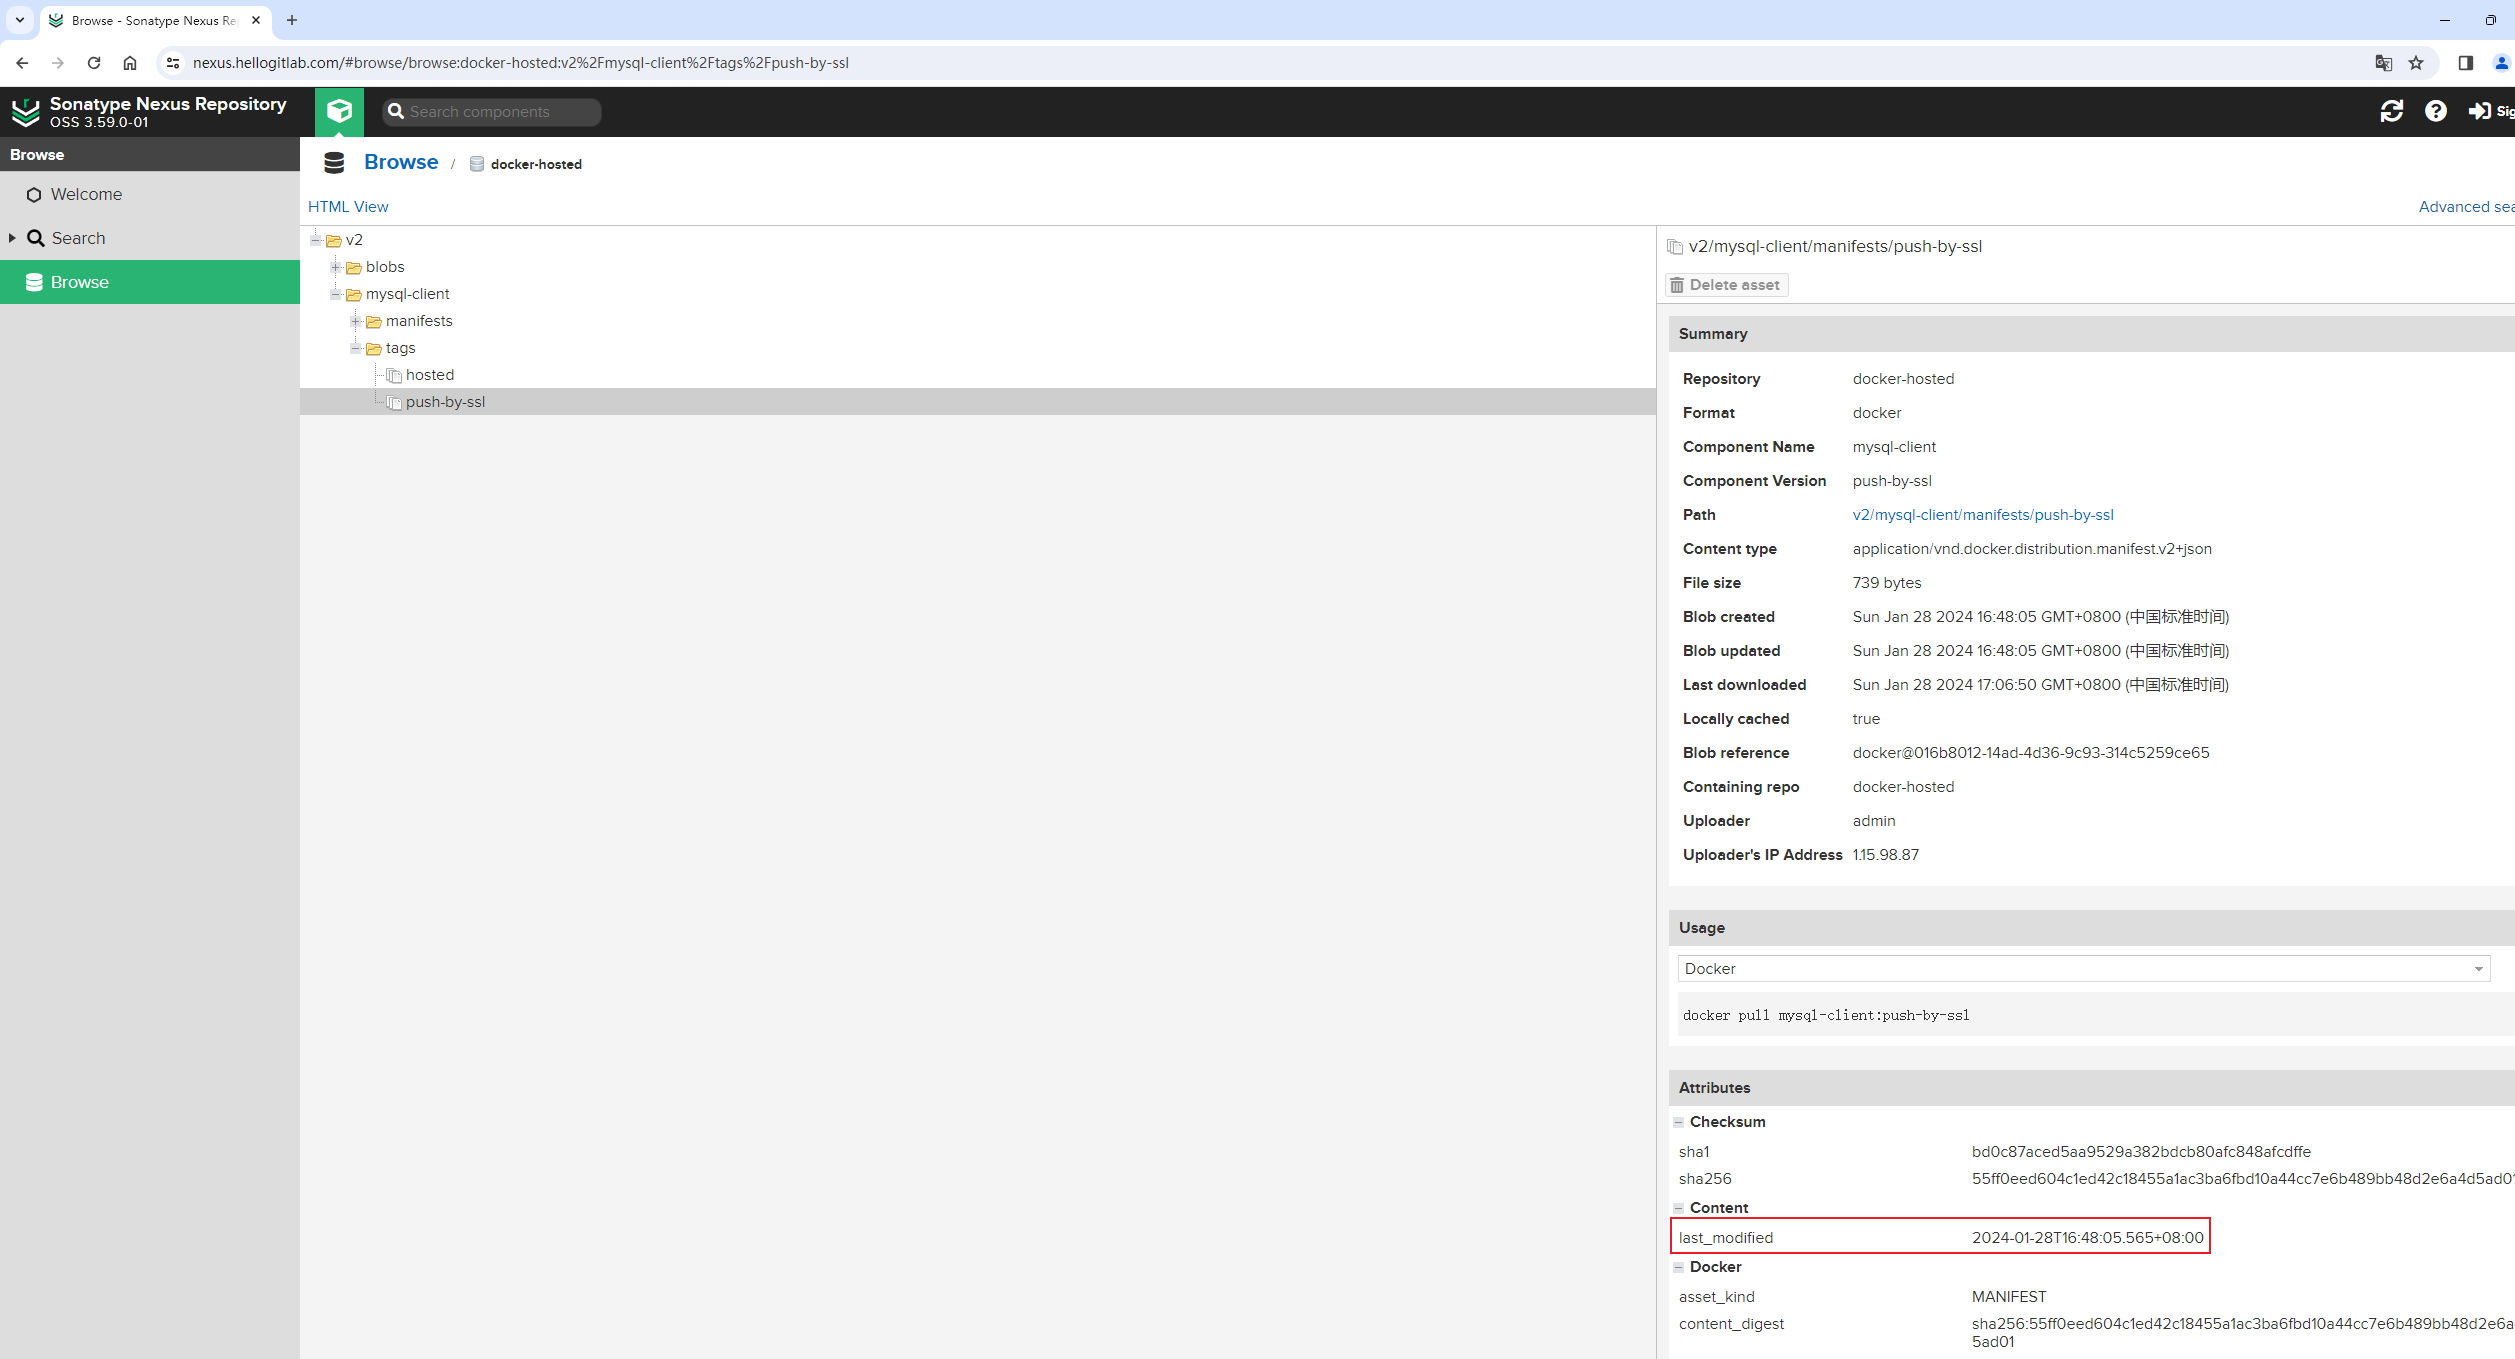Click the browser back arrow

[22, 63]
